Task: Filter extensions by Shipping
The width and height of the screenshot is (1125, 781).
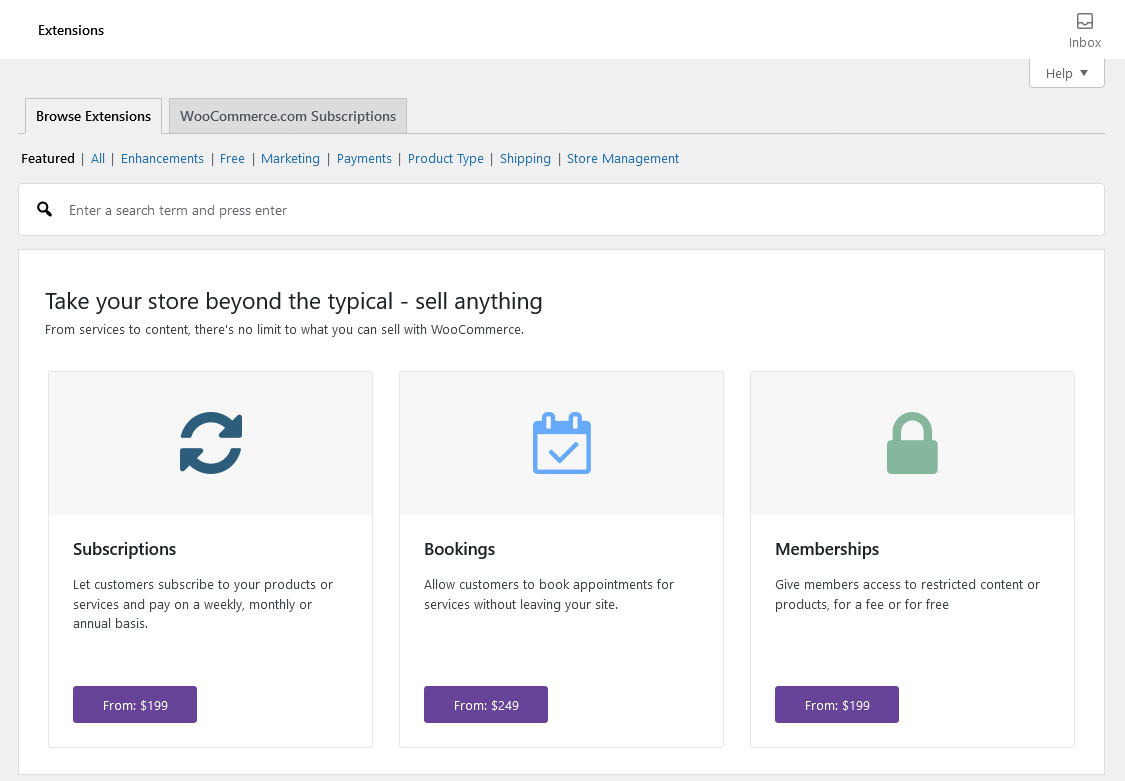Action: tap(525, 158)
